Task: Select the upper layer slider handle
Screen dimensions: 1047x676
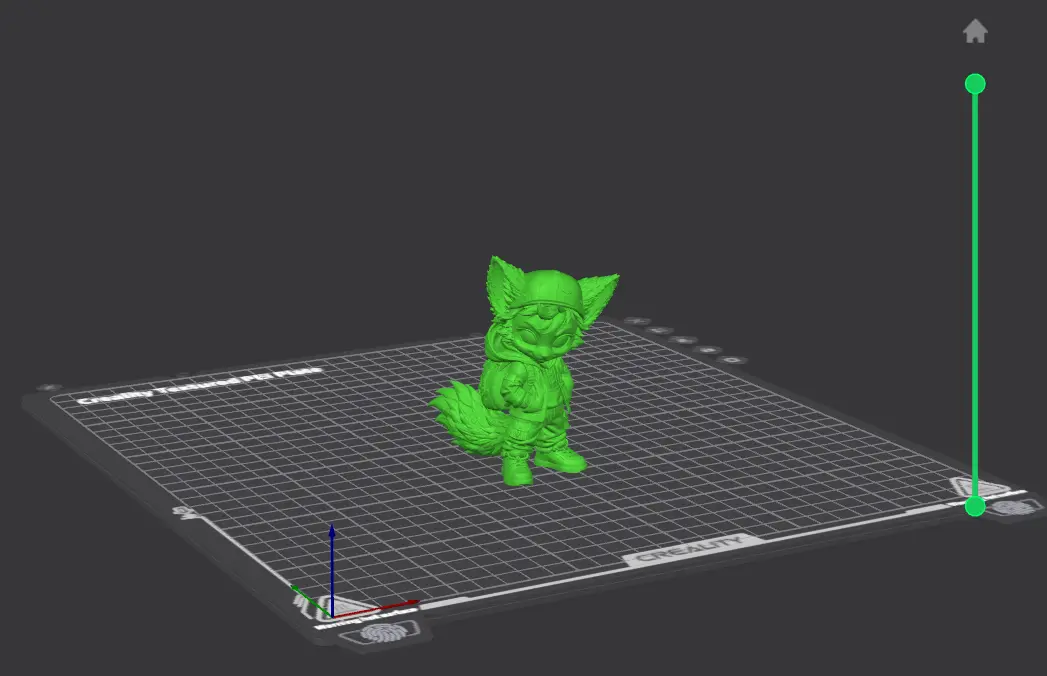Action: coord(975,84)
